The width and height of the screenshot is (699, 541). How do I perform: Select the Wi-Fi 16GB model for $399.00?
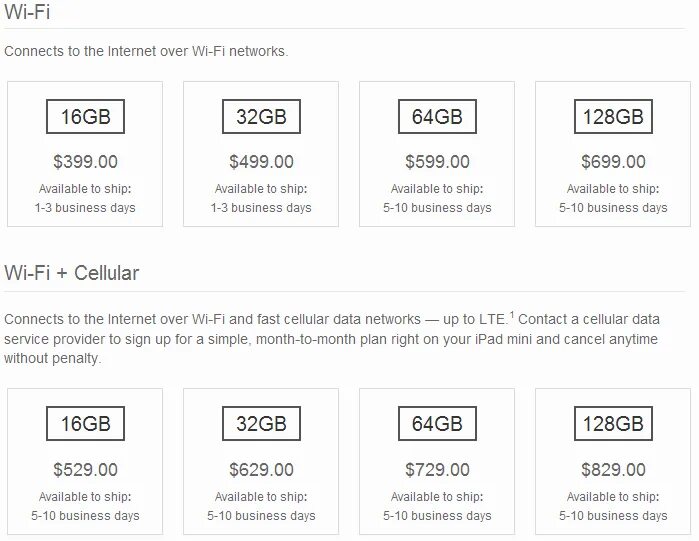click(x=85, y=154)
